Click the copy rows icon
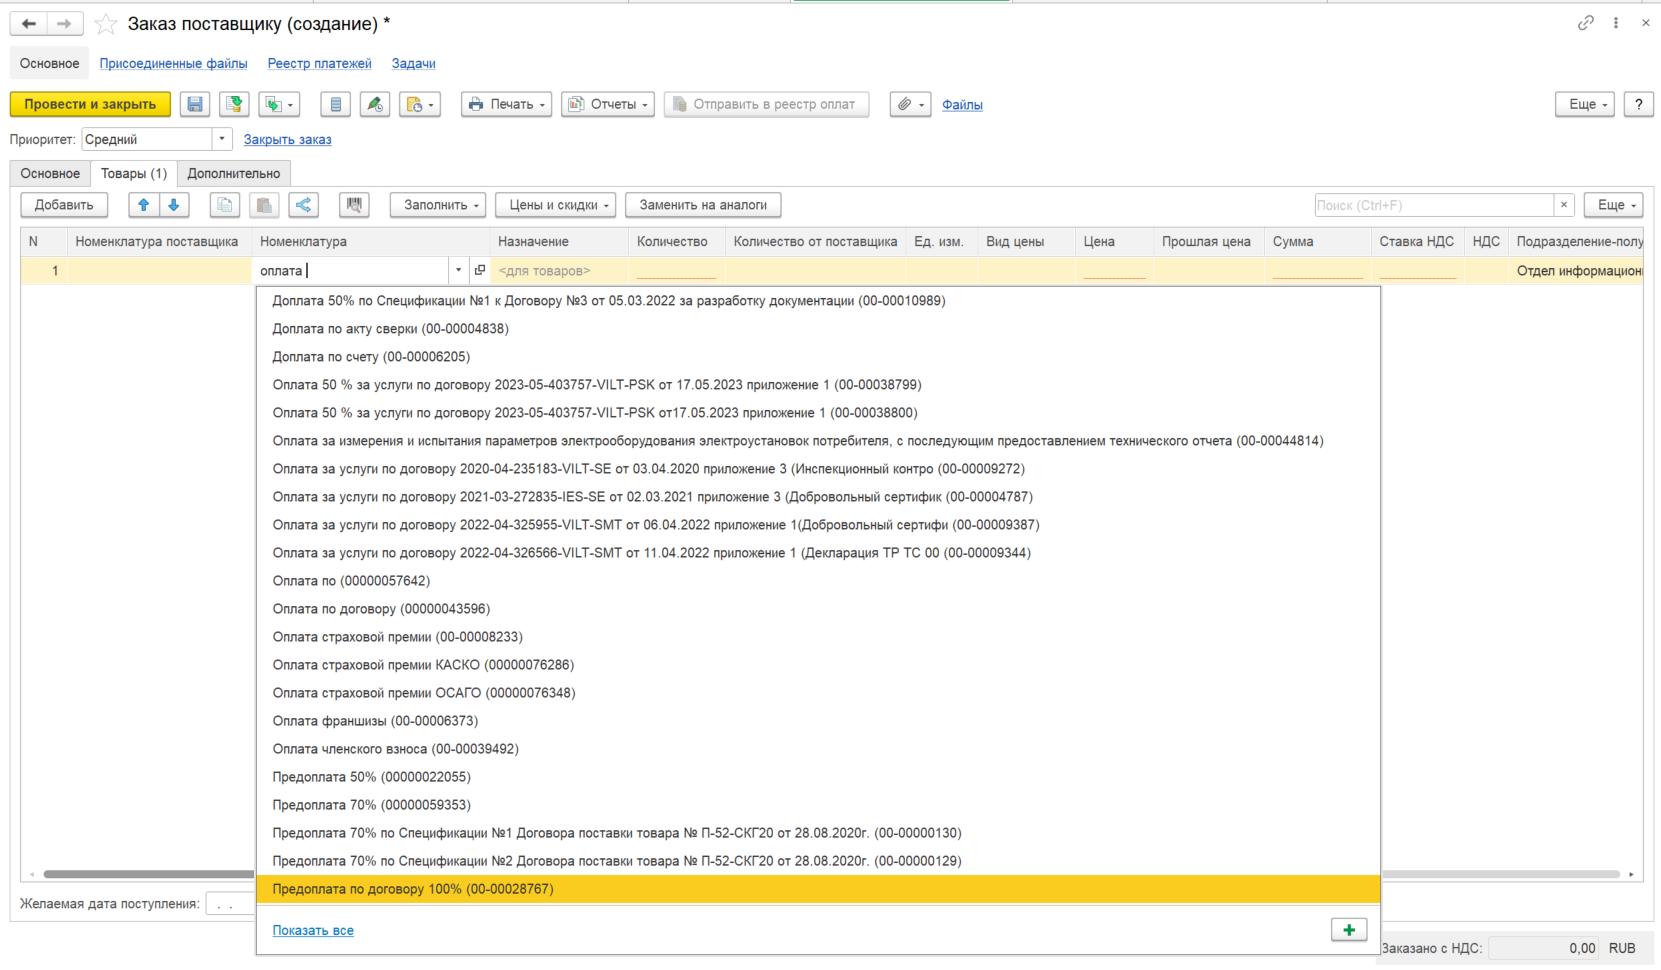 coord(225,205)
